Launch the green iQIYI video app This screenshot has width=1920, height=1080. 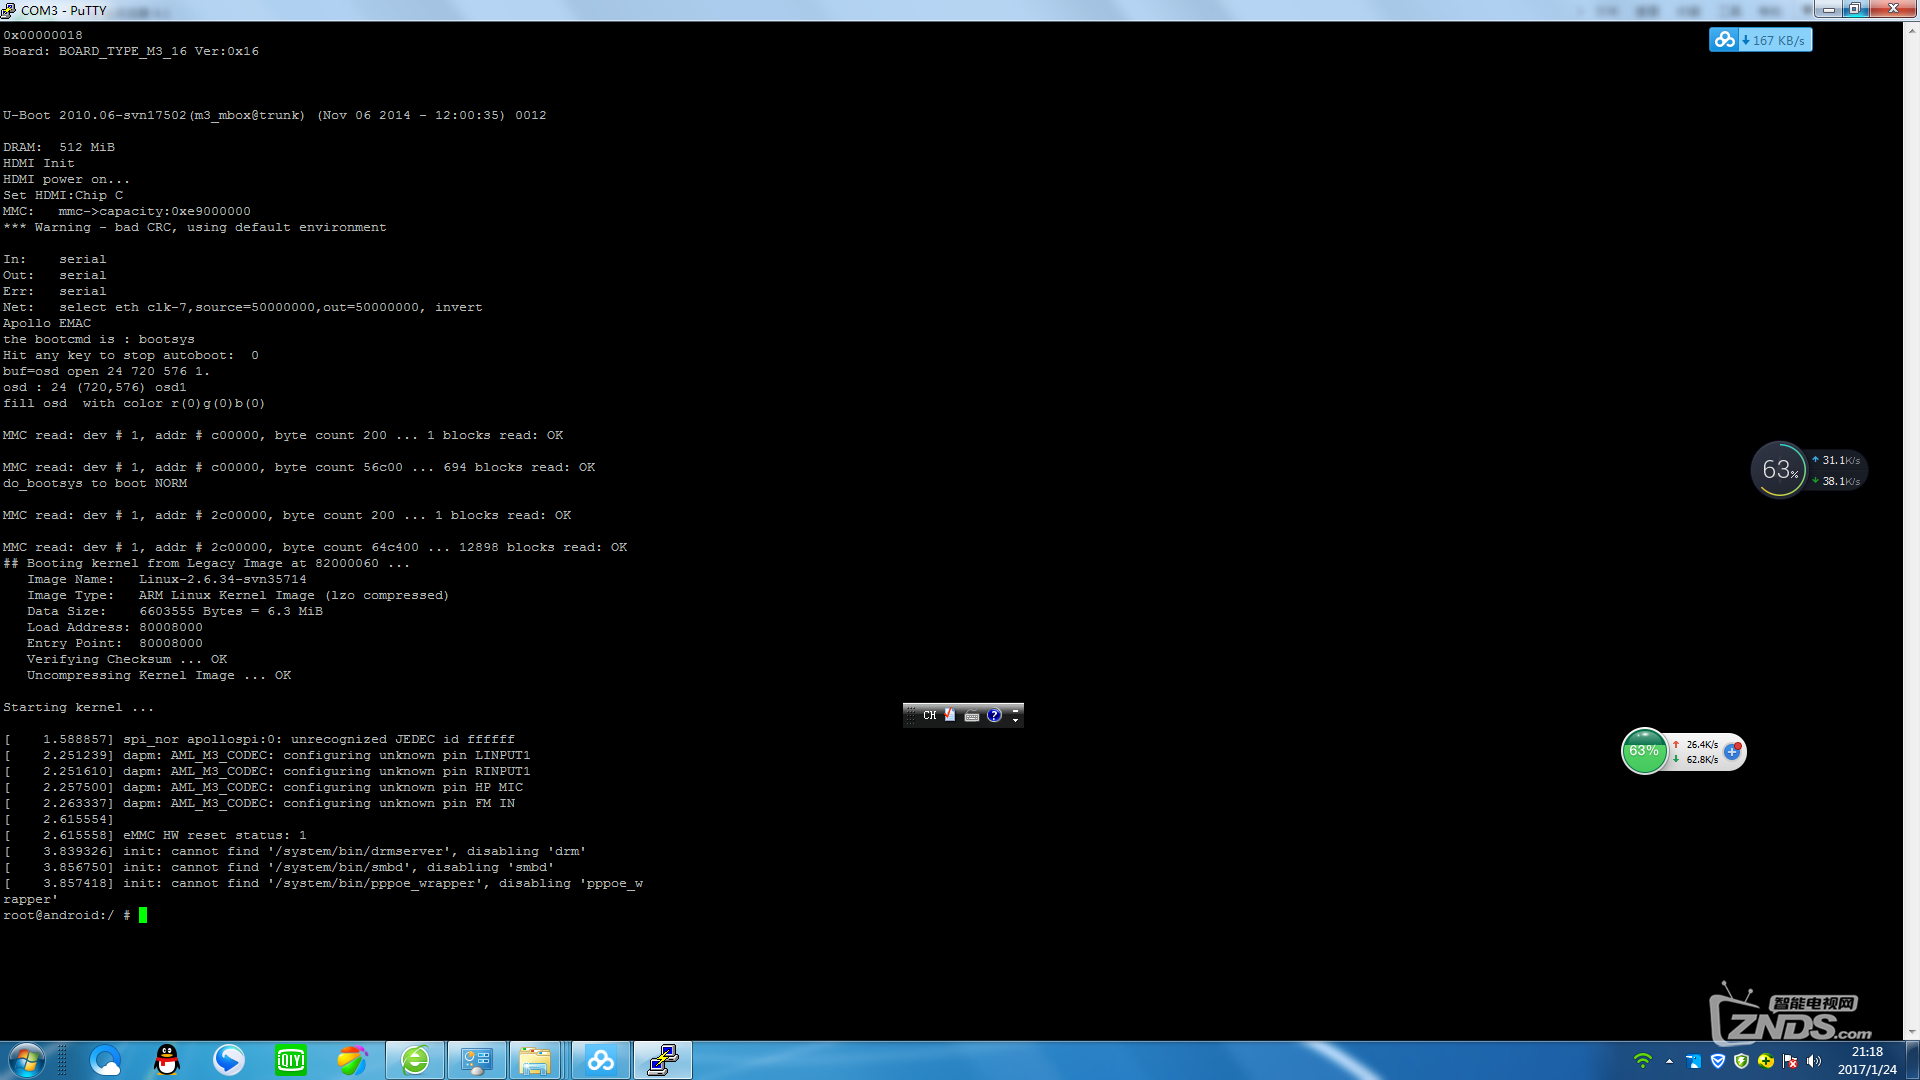(x=291, y=1060)
